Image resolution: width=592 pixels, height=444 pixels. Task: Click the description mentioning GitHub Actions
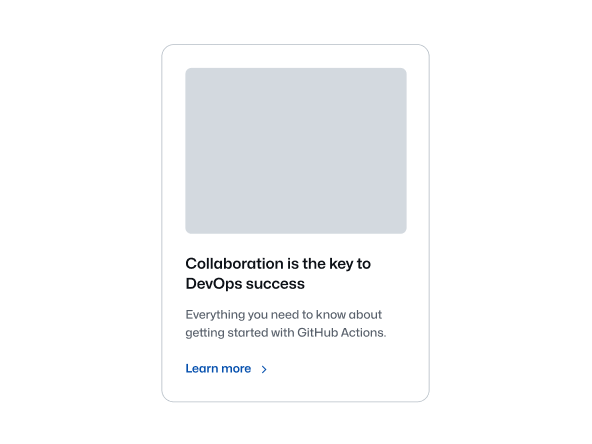(x=286, y=324)
